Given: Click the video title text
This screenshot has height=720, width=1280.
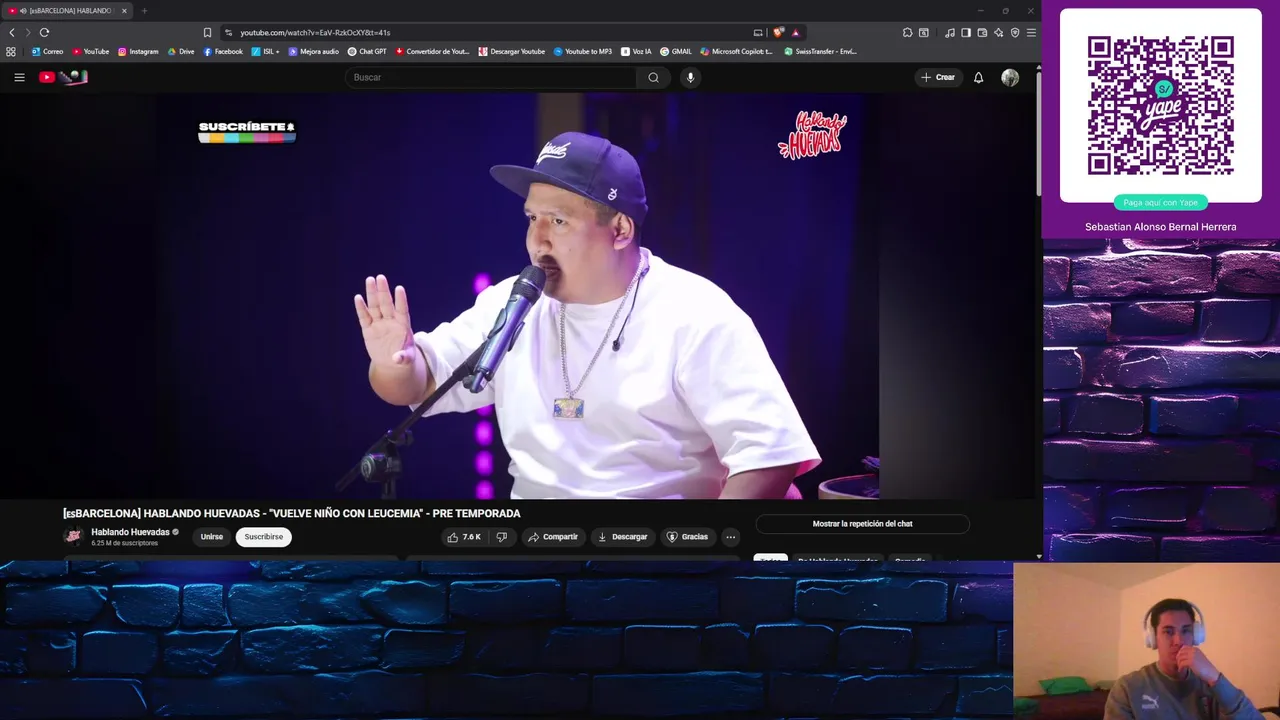Looking at the screenshot, I should click(x=292, y=513).
